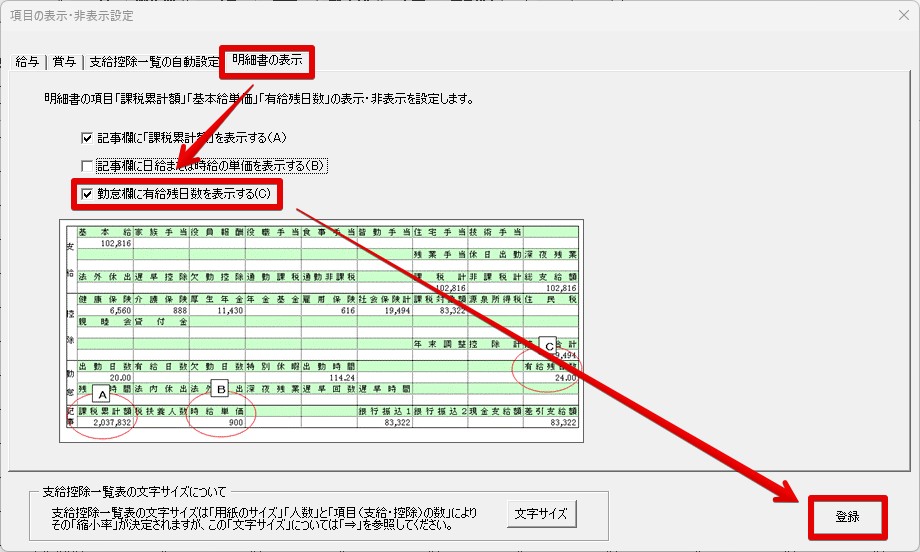
Task: Click the 明細書の表示 tab
Action: [266, 60]
